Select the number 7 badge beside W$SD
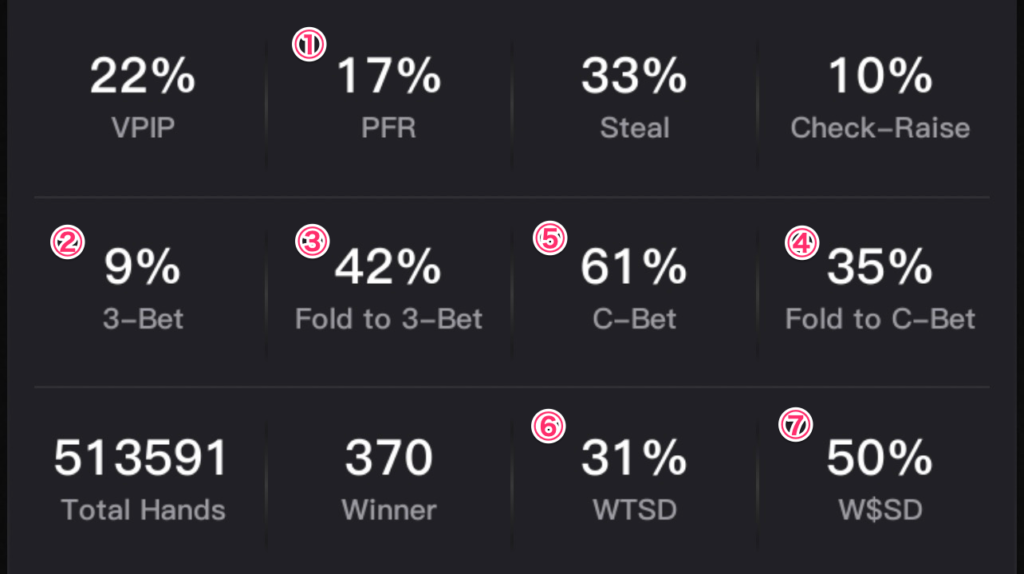The height and width of the screenshot is (574, 1024). point(796,426)
